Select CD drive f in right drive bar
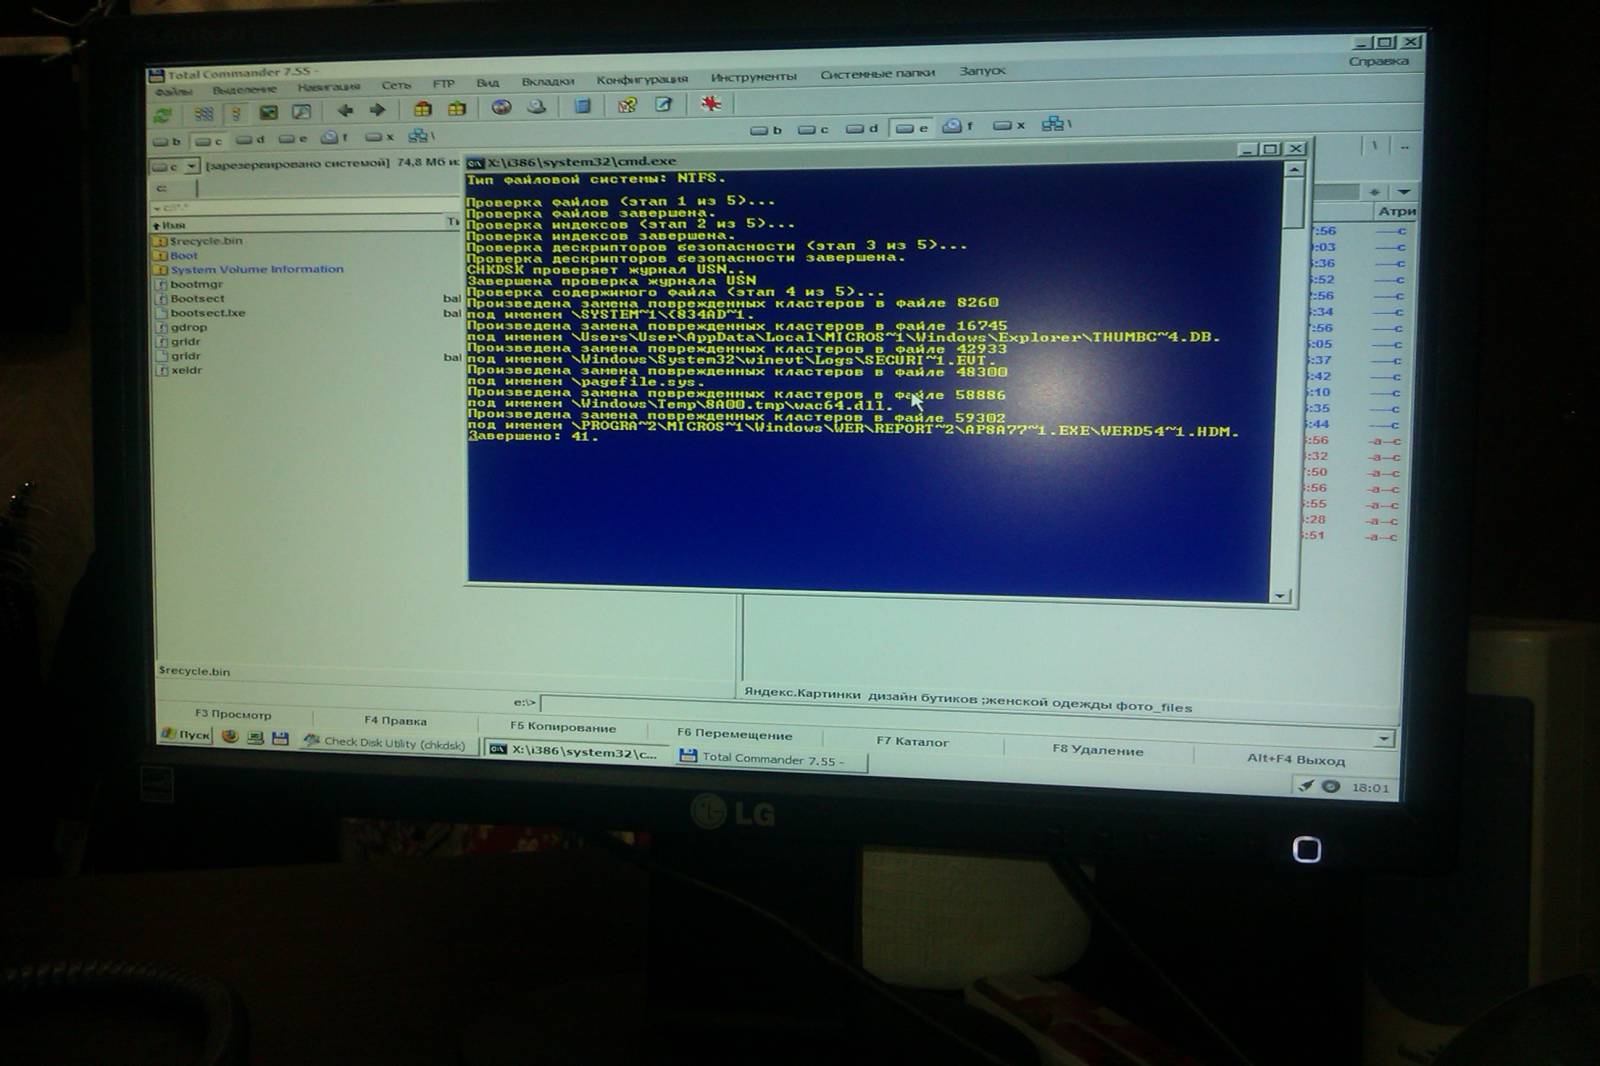 tap(958, 126)
